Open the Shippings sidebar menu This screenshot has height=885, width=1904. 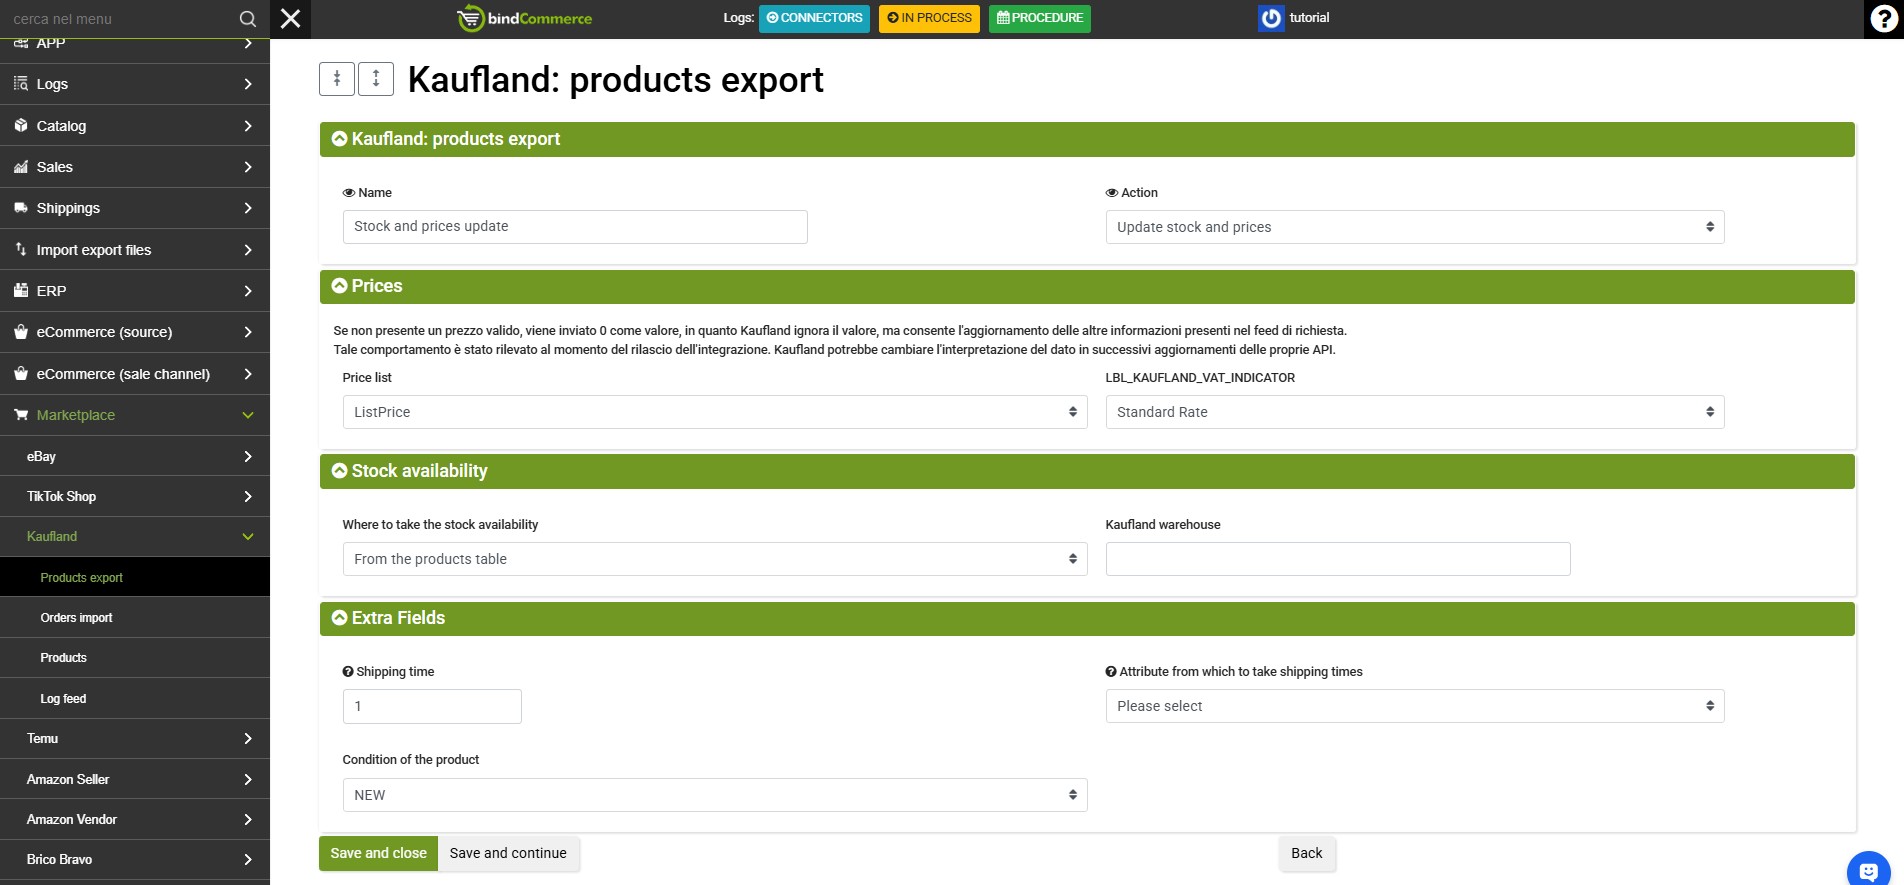tap(135, 208)
